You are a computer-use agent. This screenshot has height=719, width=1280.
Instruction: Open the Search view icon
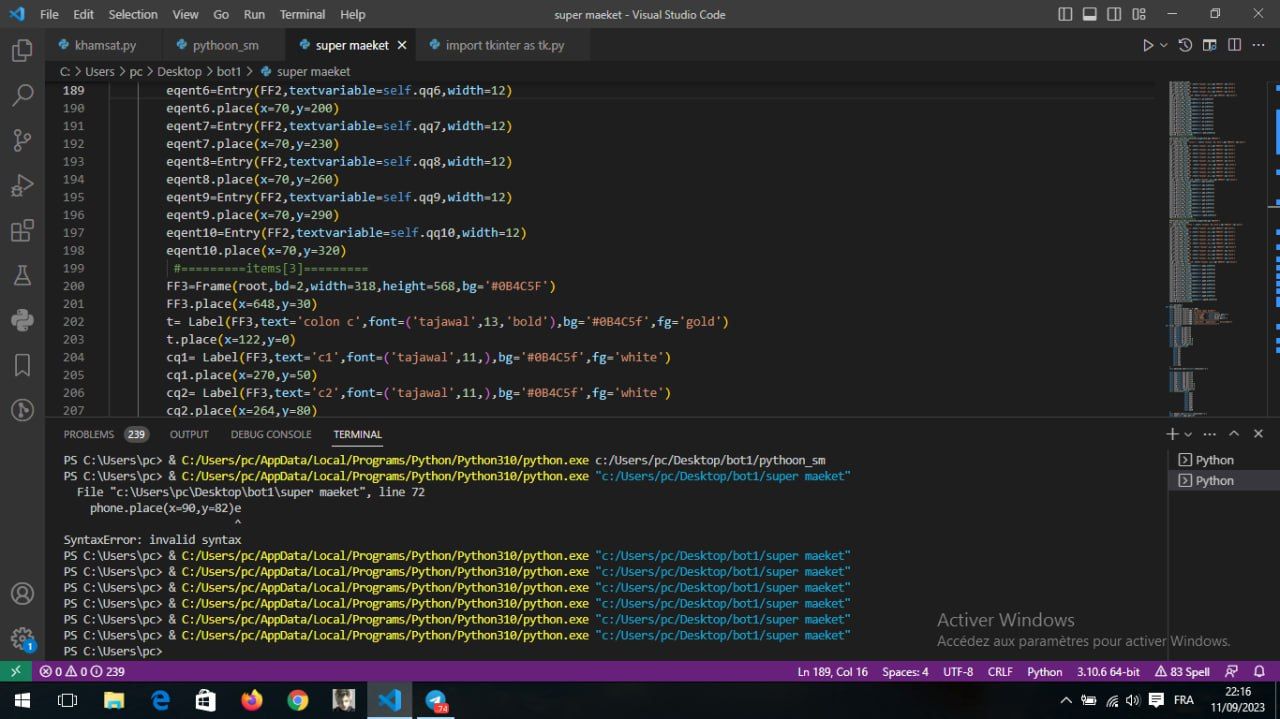[22, 95]
